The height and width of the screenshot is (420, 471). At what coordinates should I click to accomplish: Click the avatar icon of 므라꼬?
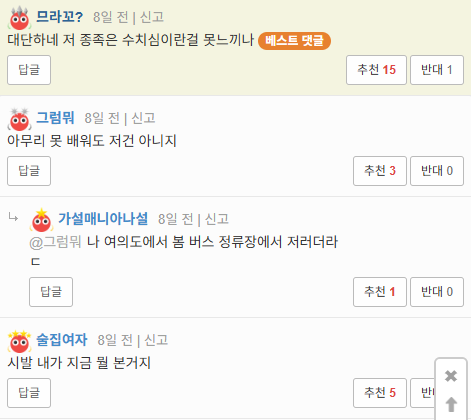point(19,18)
